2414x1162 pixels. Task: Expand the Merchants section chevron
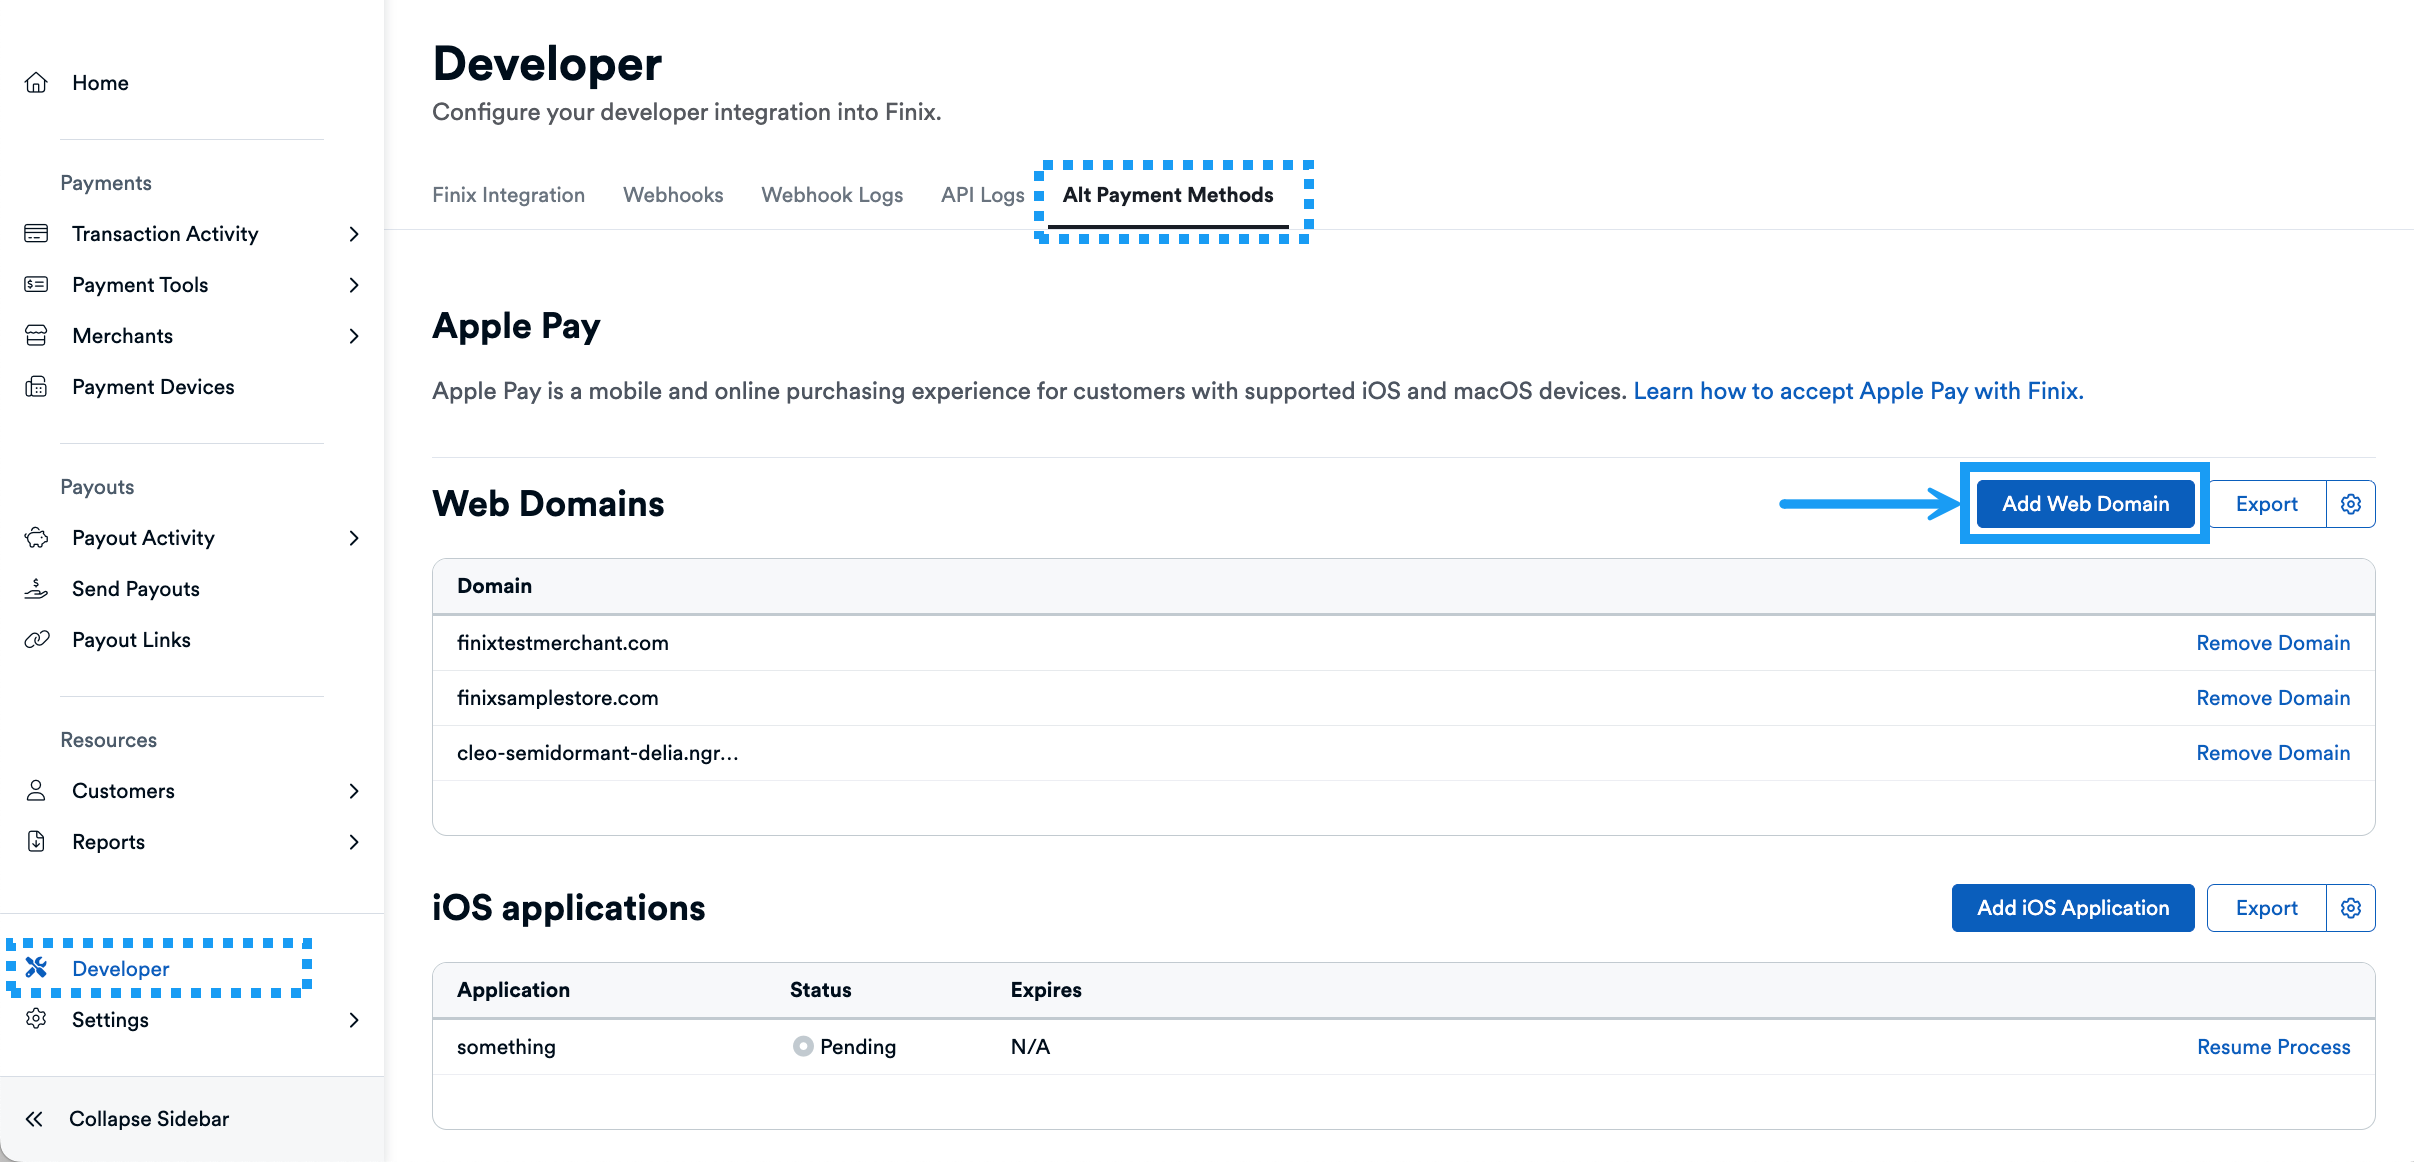[x=354, y=336]
